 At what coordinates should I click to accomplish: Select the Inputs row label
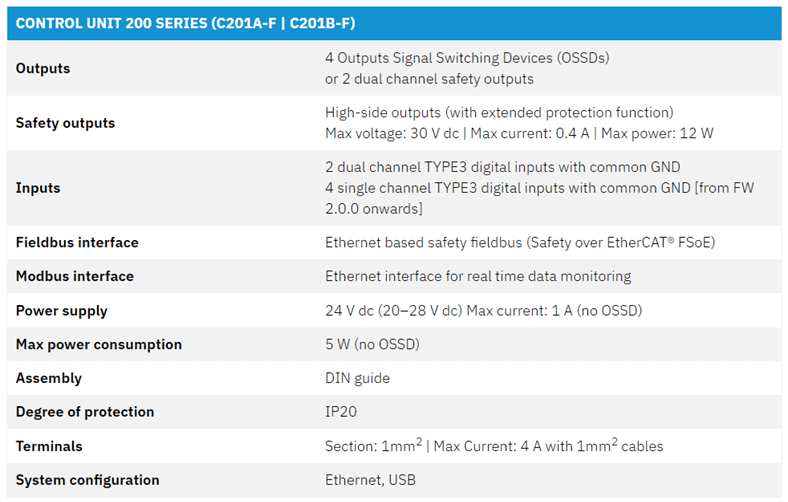click(x=38, y=188)
